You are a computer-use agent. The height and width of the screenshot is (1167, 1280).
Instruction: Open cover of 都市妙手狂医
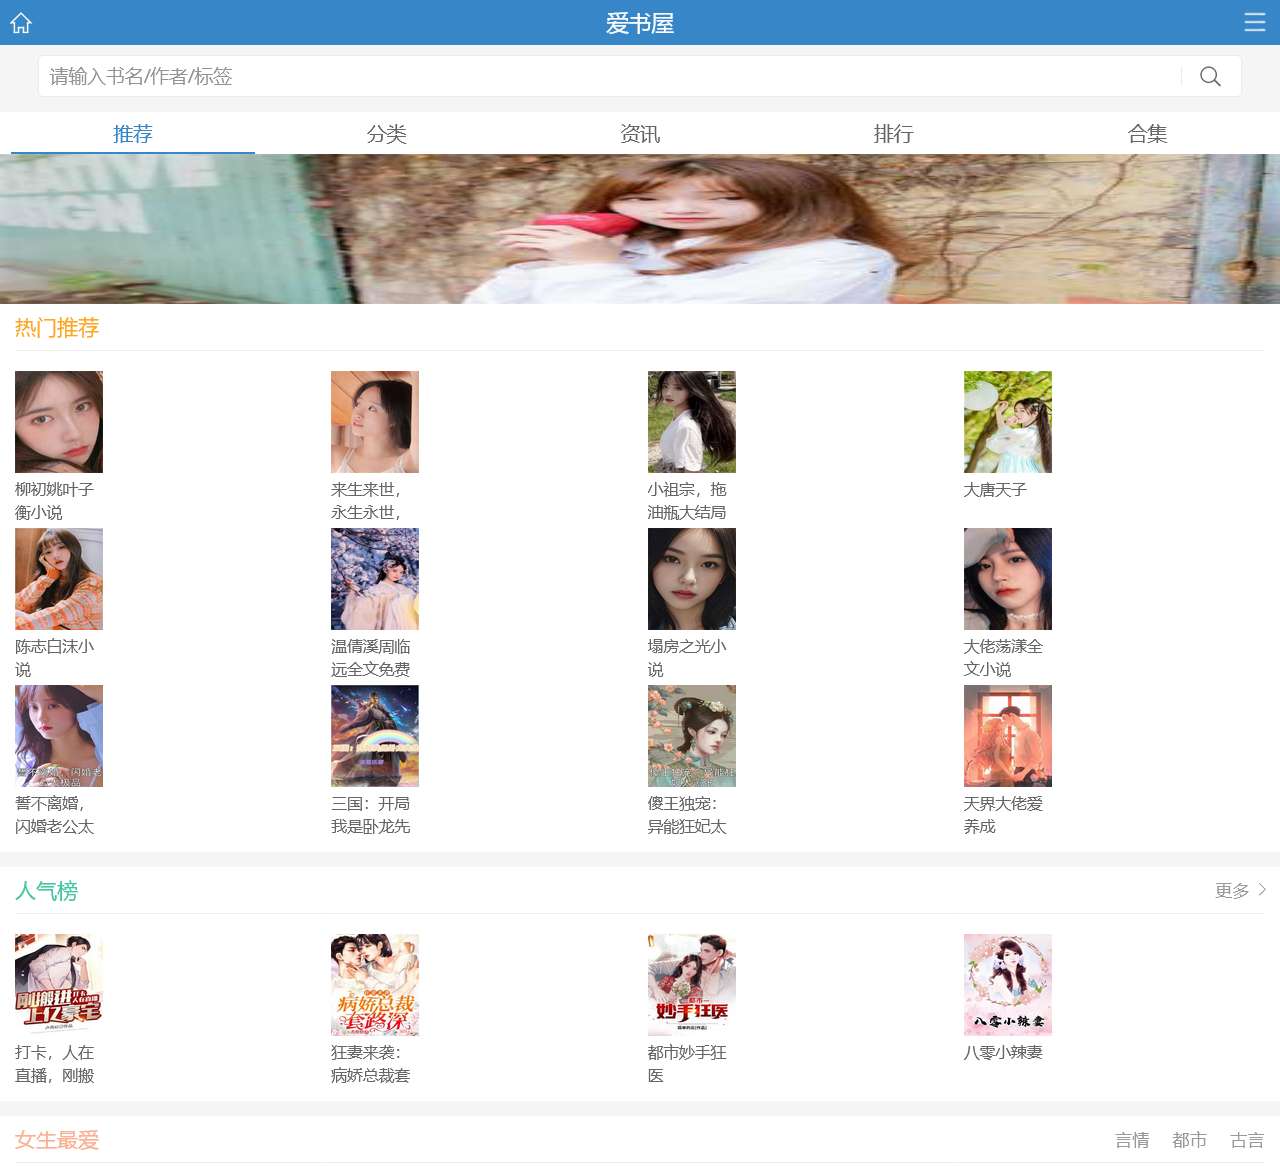692,985
